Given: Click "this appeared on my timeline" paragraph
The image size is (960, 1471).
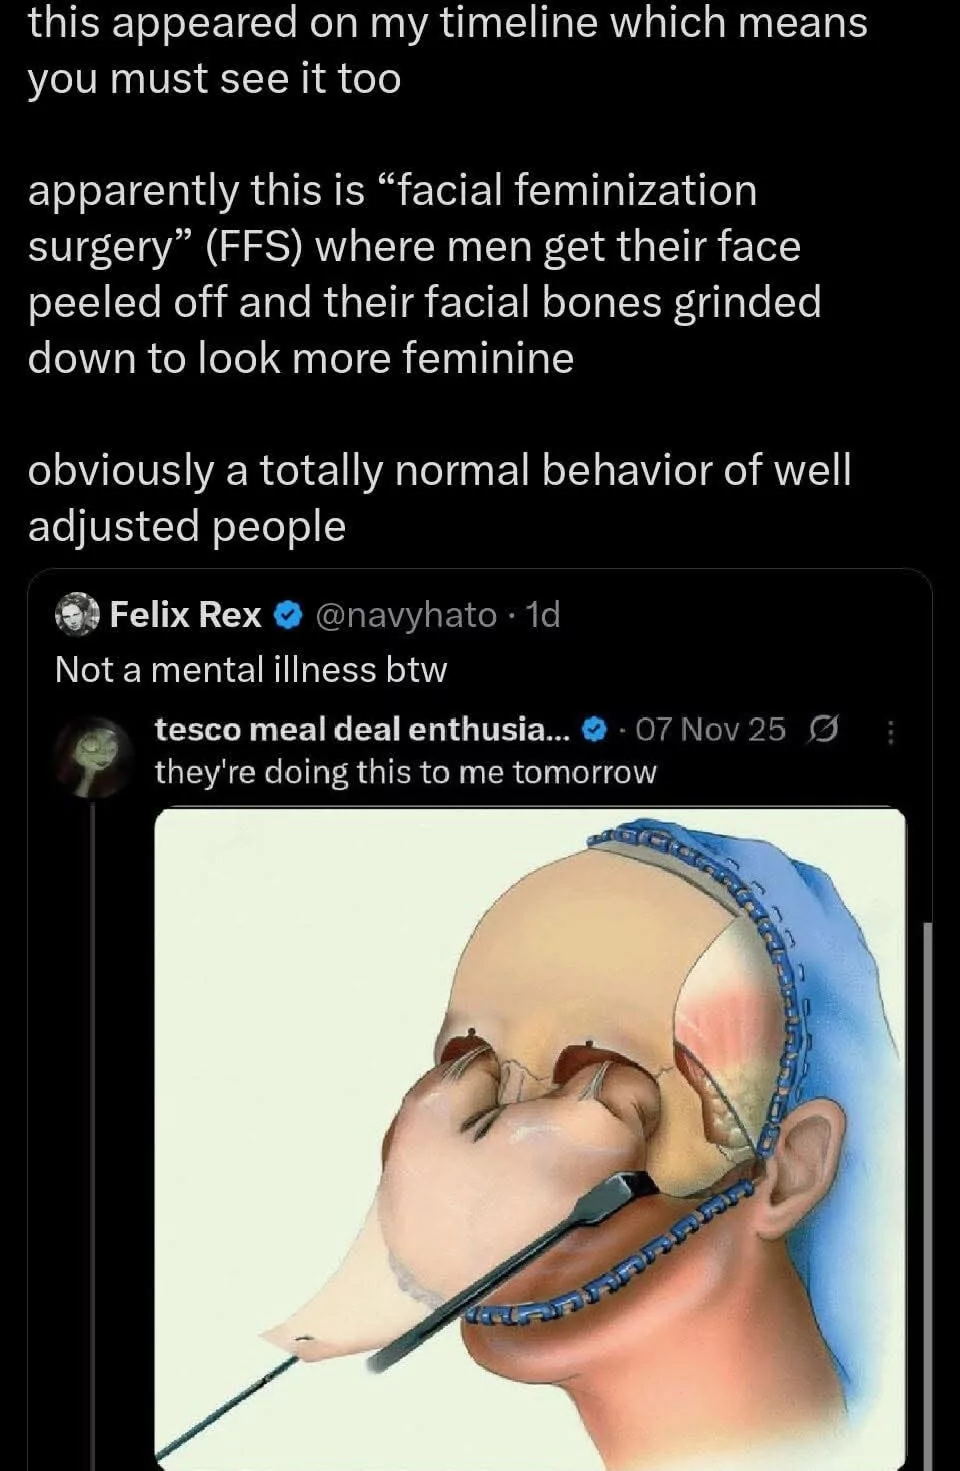Looking at the screenshot, I should [x=447, y=50].
